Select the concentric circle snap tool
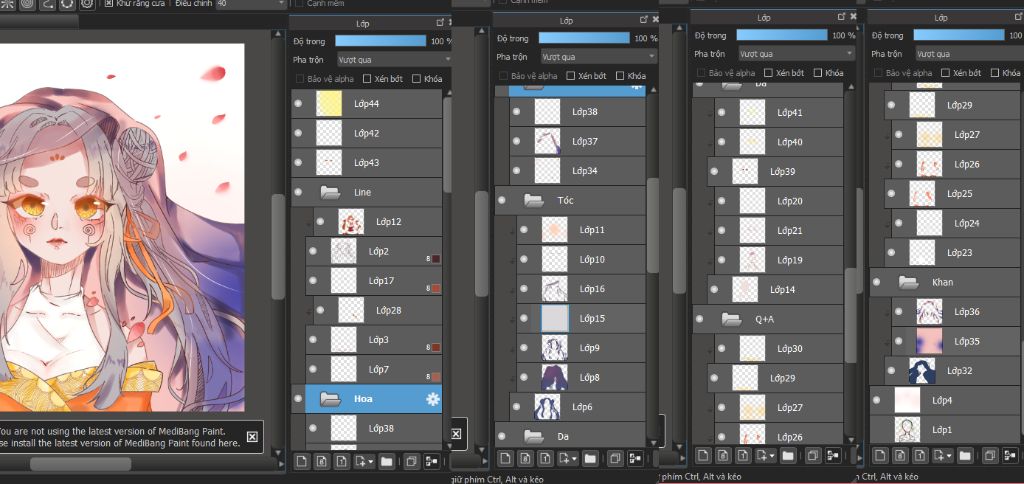Image resolution: width=1024 pixels, height=484 pixels. 27,3
